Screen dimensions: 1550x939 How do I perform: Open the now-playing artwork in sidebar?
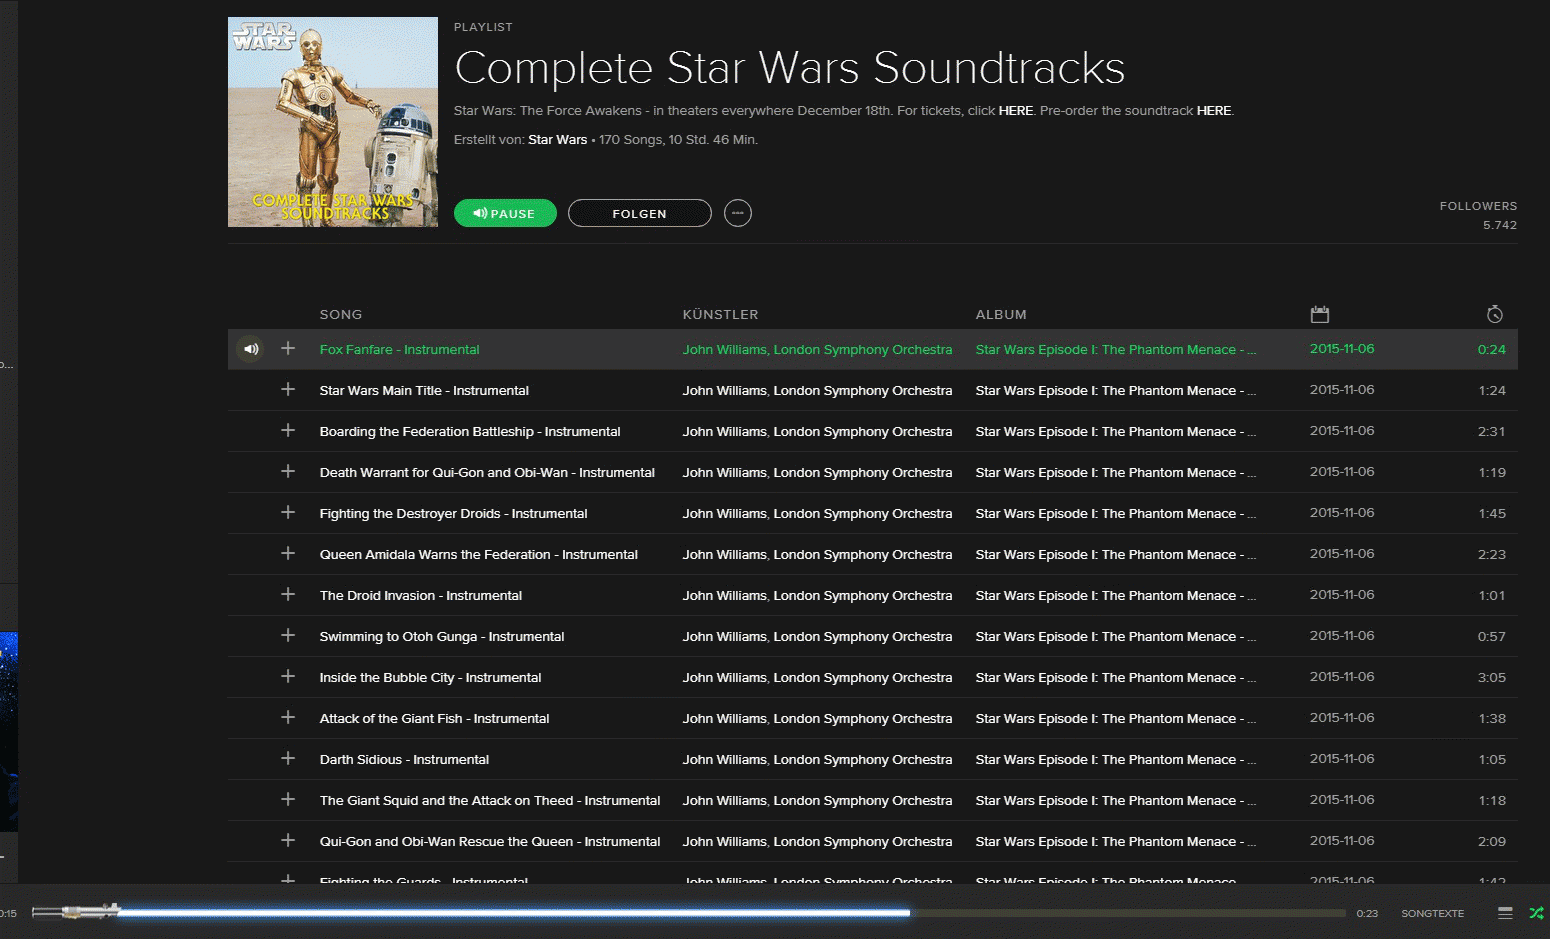point(8,731)
